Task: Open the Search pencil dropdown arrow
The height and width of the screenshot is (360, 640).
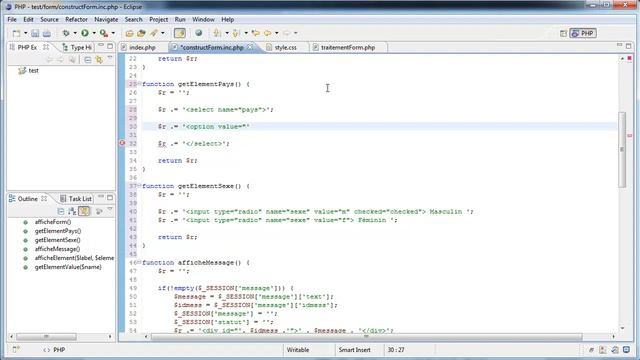Action: [x=163, y=33]
